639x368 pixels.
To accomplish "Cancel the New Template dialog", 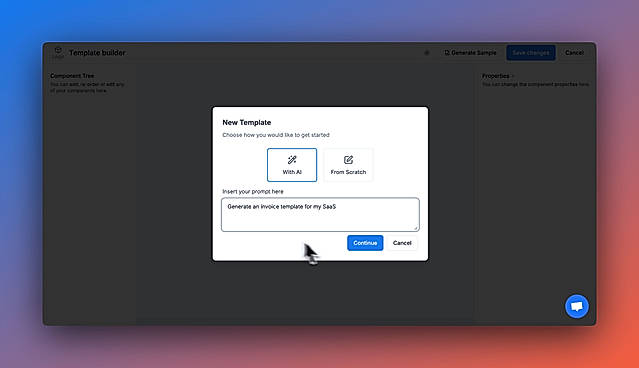I will 402,243.
